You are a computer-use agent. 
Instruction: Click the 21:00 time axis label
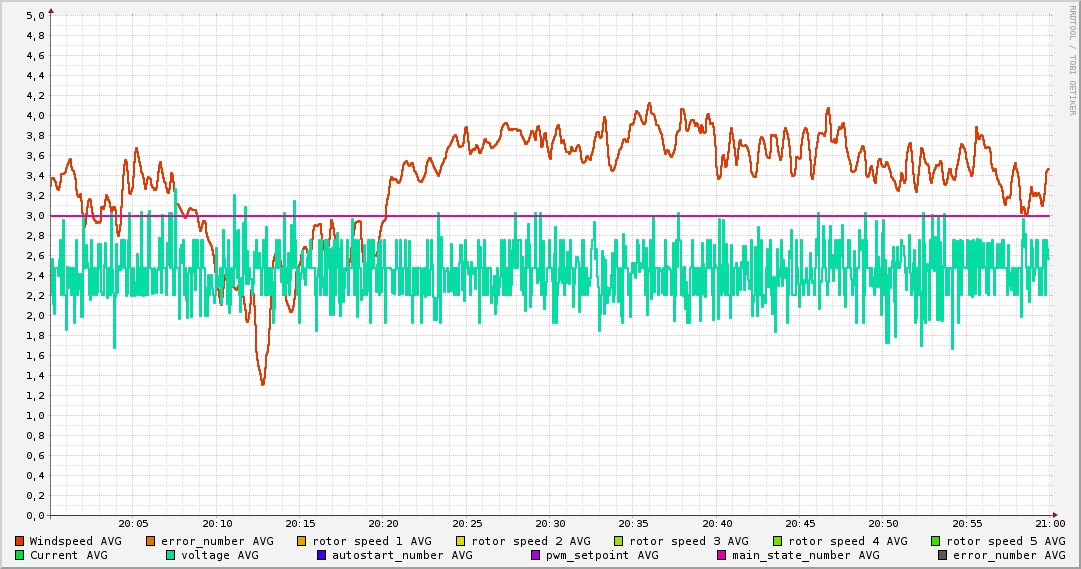[1050, 523]
